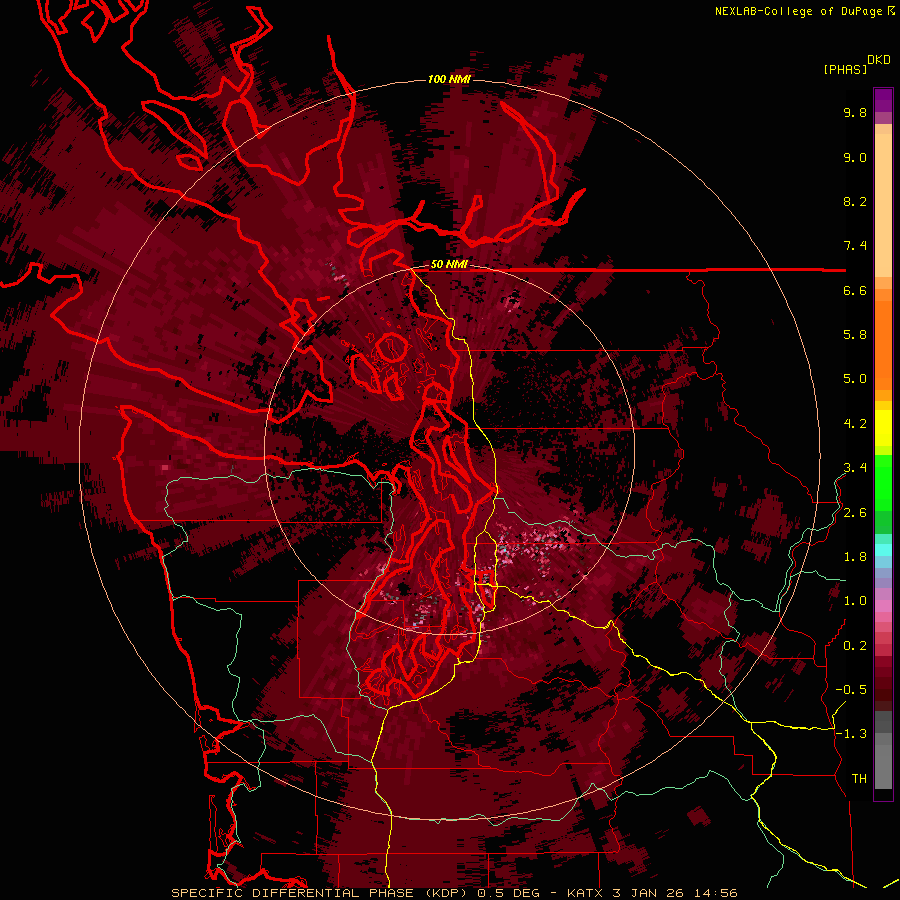Click the yellow segment of the color bar

[883, 428]
